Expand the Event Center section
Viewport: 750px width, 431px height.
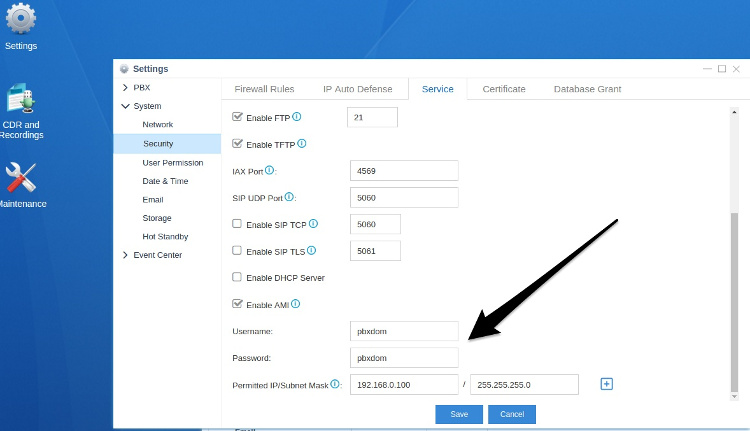click(124, 255)
